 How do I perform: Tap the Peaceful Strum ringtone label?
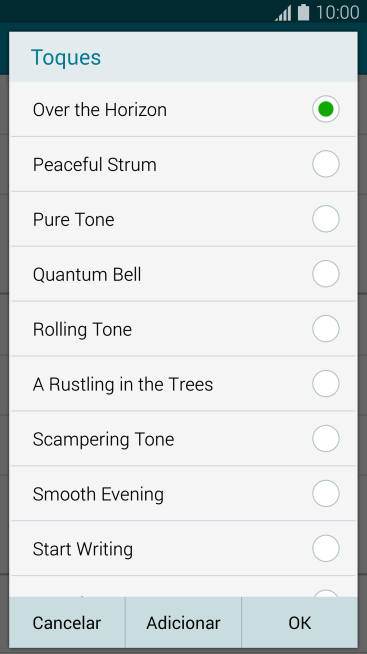[x=95, y=164]
